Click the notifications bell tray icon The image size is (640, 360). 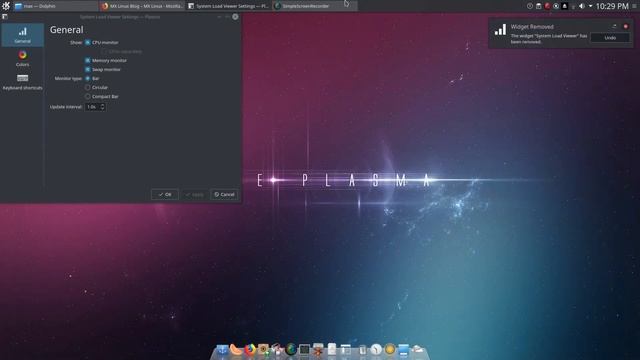[564, 6]
